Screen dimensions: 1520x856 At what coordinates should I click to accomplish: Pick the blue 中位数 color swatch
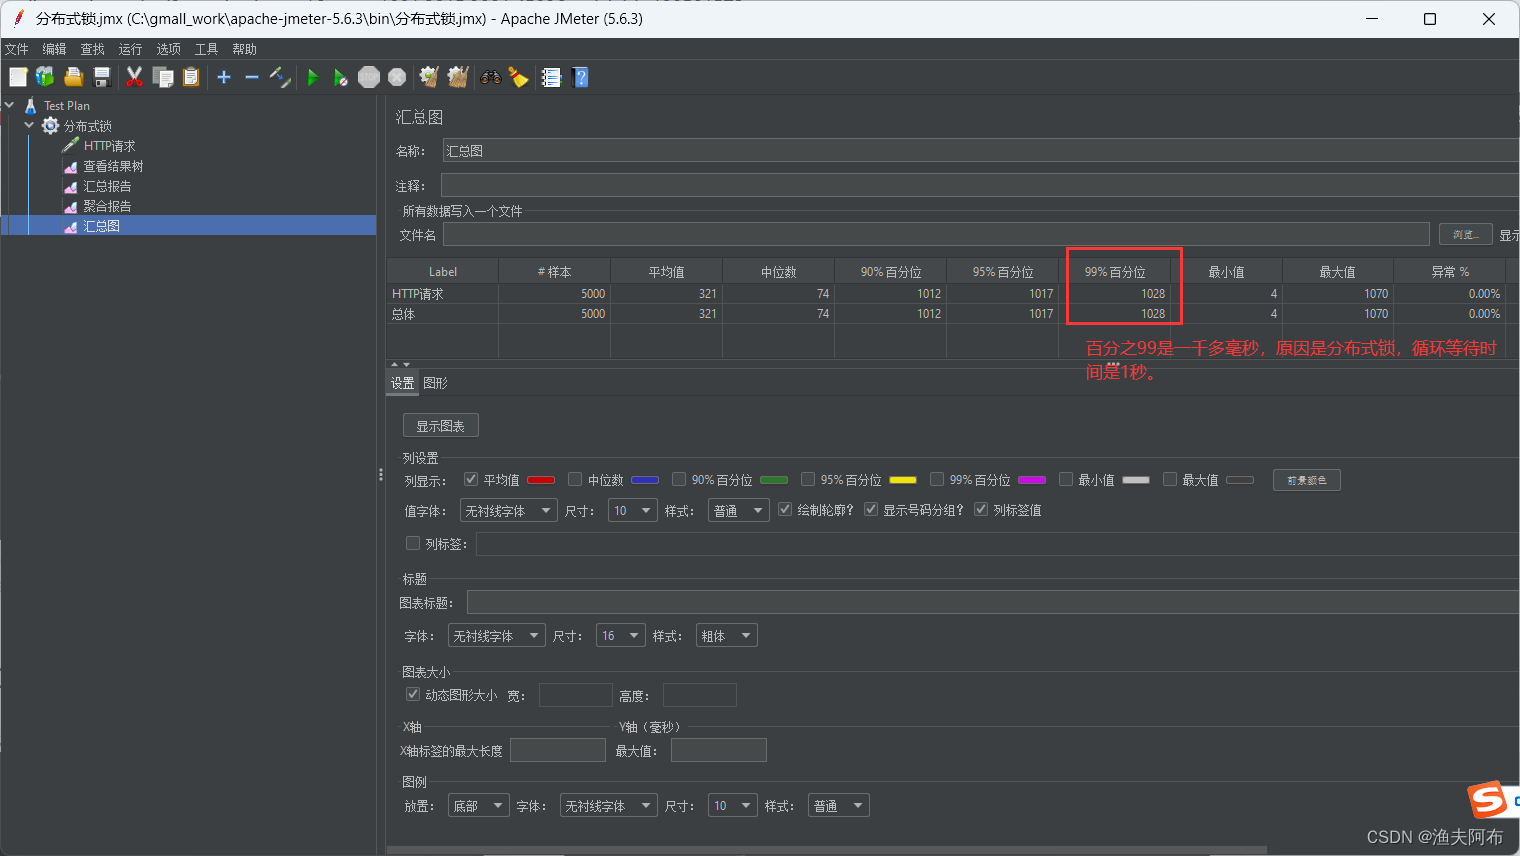coord(644,480)
